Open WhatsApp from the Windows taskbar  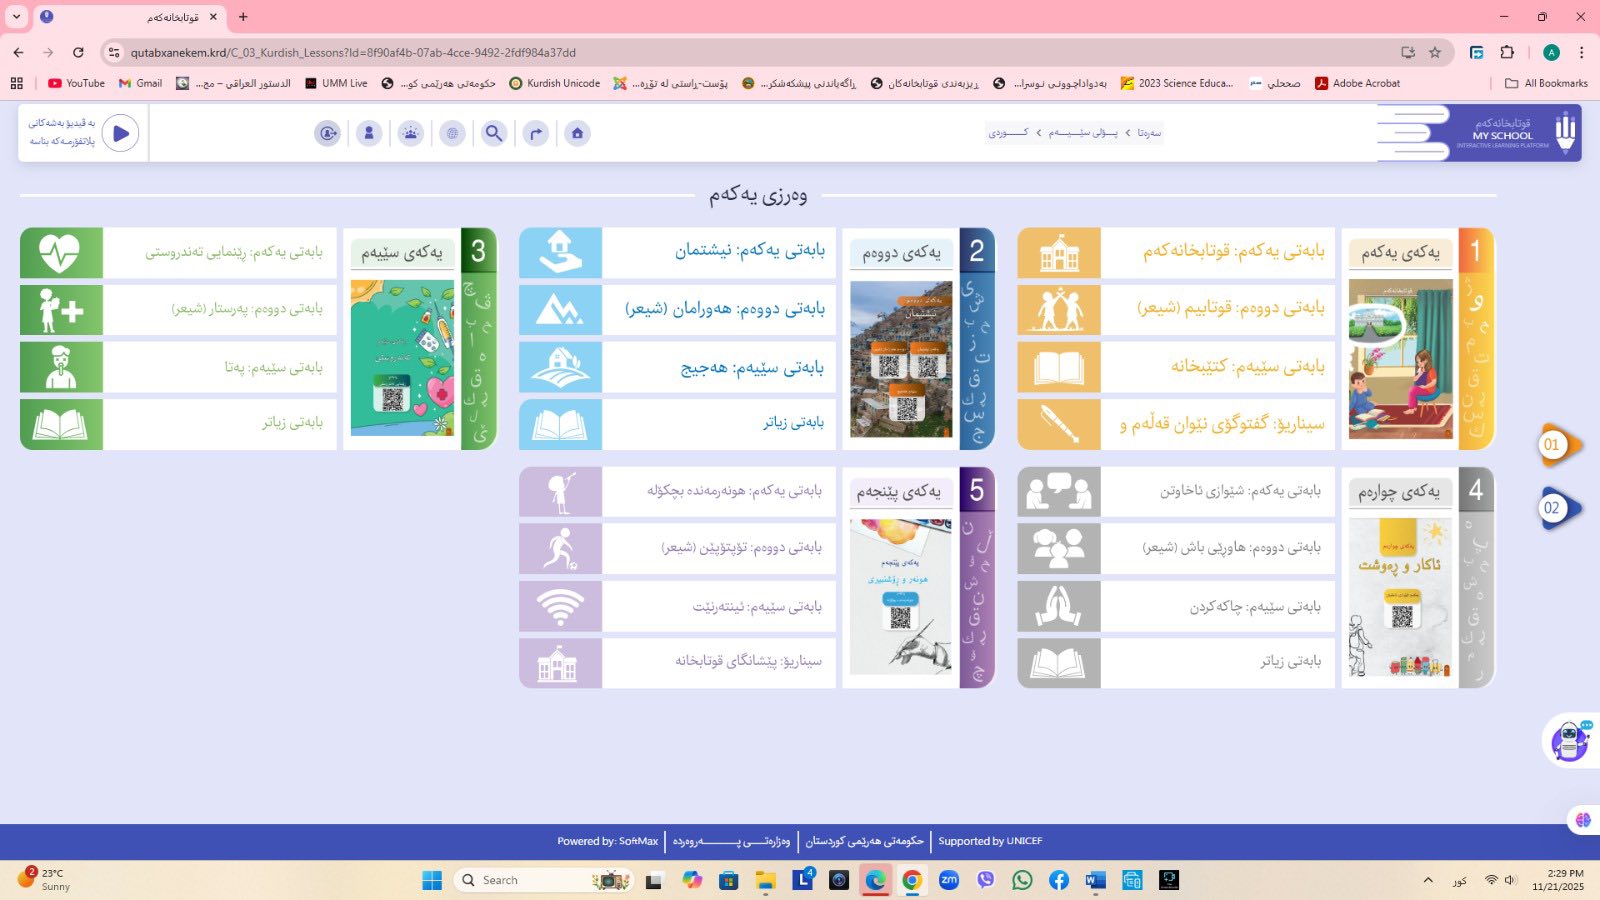point(1022,880)
